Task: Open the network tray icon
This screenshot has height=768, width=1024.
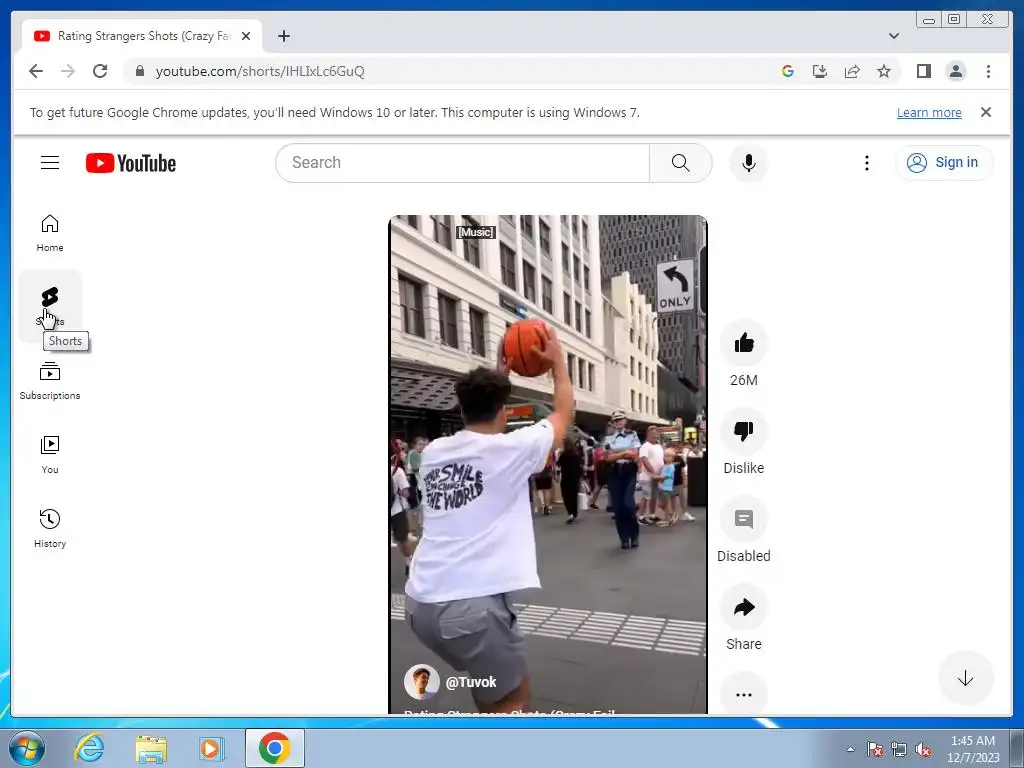Action: [899, 750]
